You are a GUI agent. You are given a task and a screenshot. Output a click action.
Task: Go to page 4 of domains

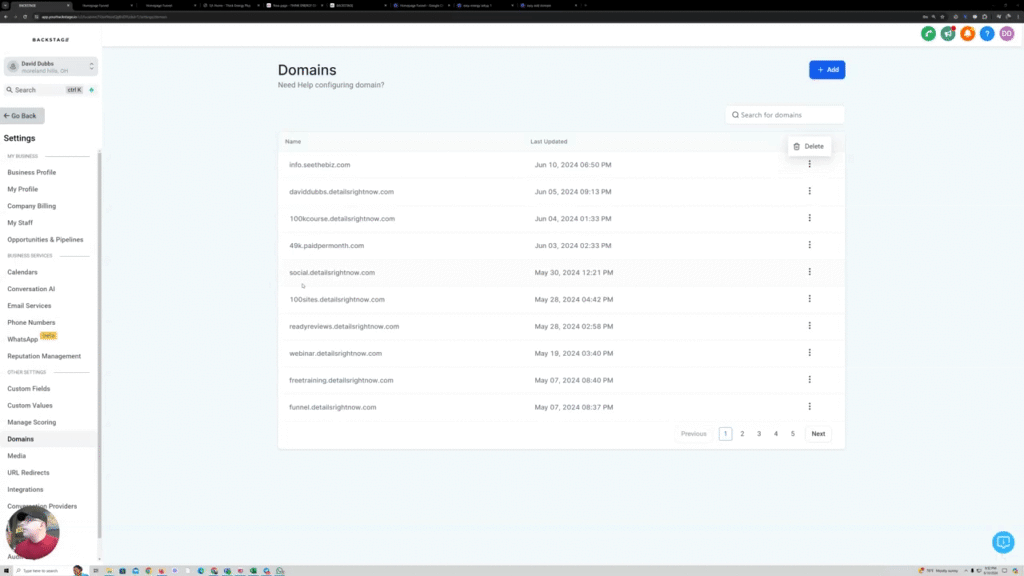click(x=776, y=434)
